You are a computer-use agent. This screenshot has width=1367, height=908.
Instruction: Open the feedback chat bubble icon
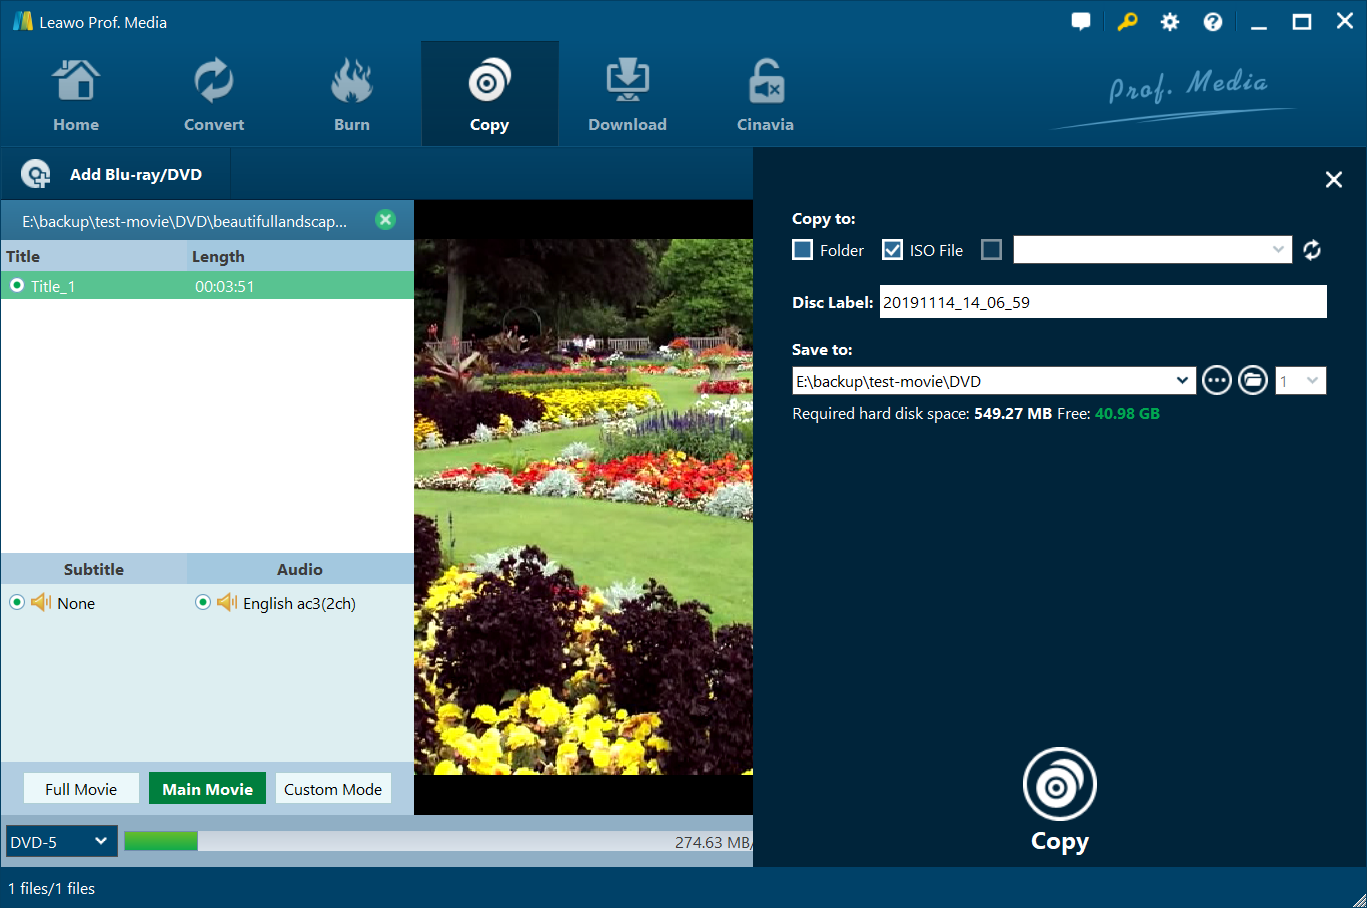(1081, 22)
